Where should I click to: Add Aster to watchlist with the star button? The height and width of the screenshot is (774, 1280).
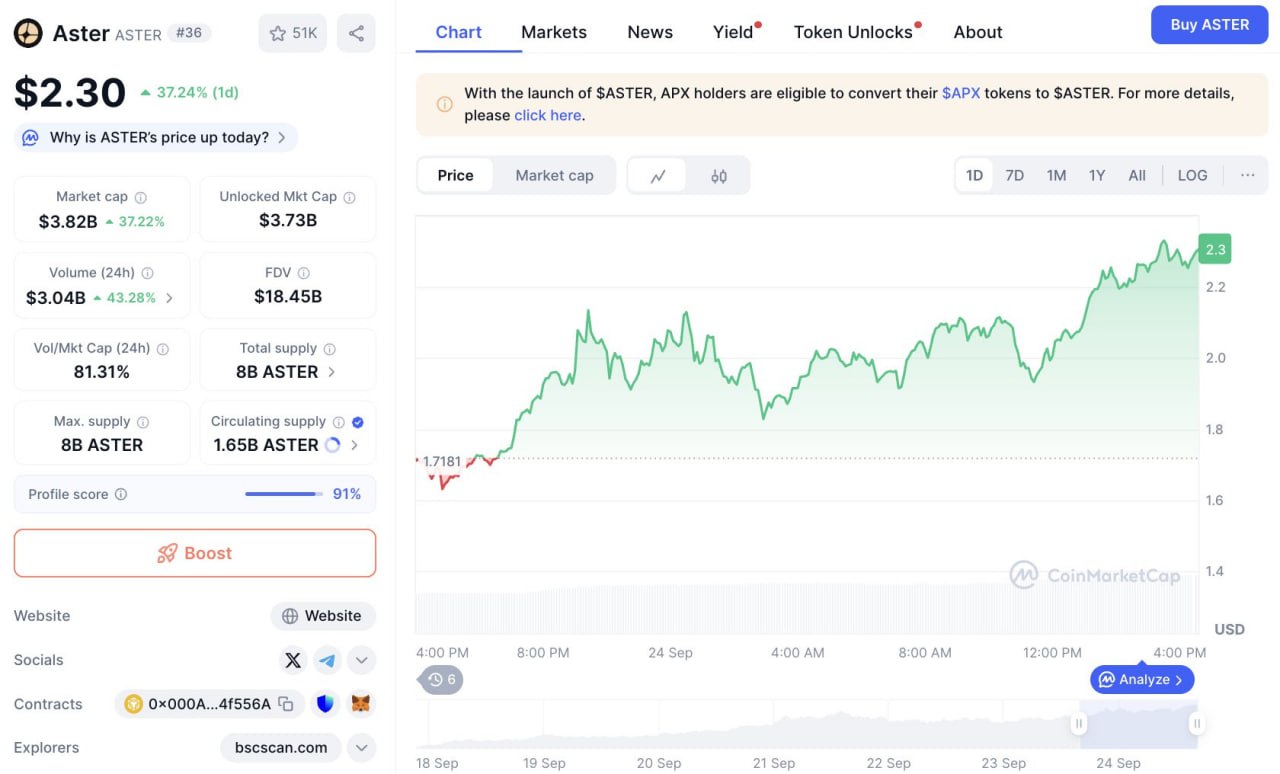[292, 33]
